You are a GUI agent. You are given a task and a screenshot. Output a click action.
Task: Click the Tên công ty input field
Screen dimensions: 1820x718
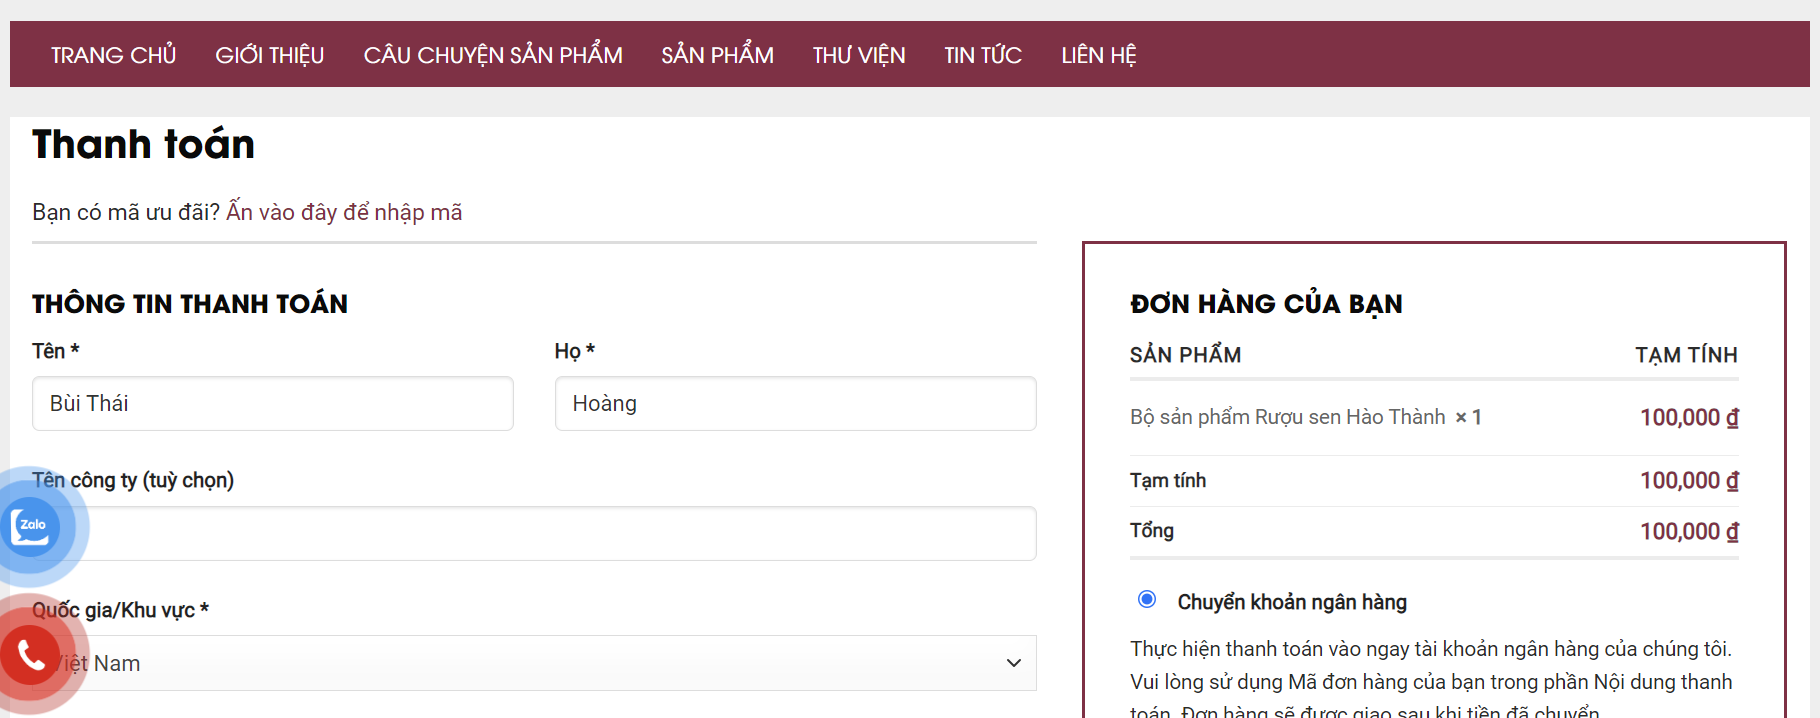(560, 534)
